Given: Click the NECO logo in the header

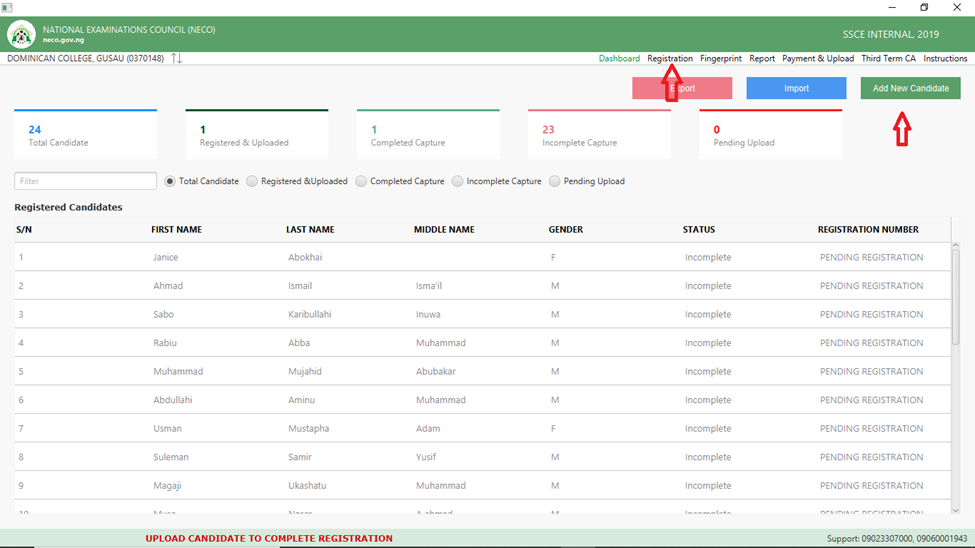Looking at the screenshot, I should 21,35.
